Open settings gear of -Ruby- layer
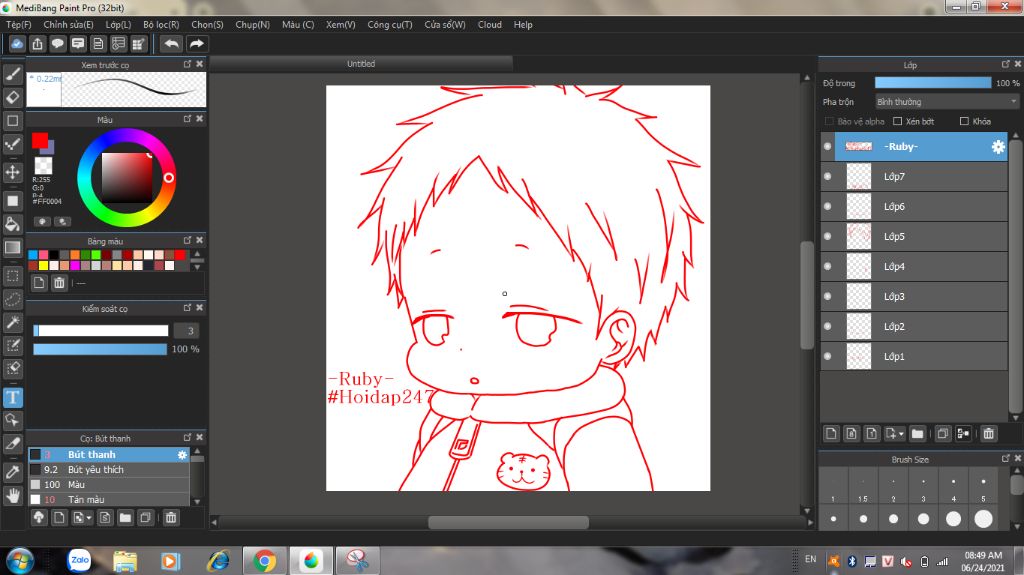This screenshot has height=575, width=1024. [x=998, y=147]
